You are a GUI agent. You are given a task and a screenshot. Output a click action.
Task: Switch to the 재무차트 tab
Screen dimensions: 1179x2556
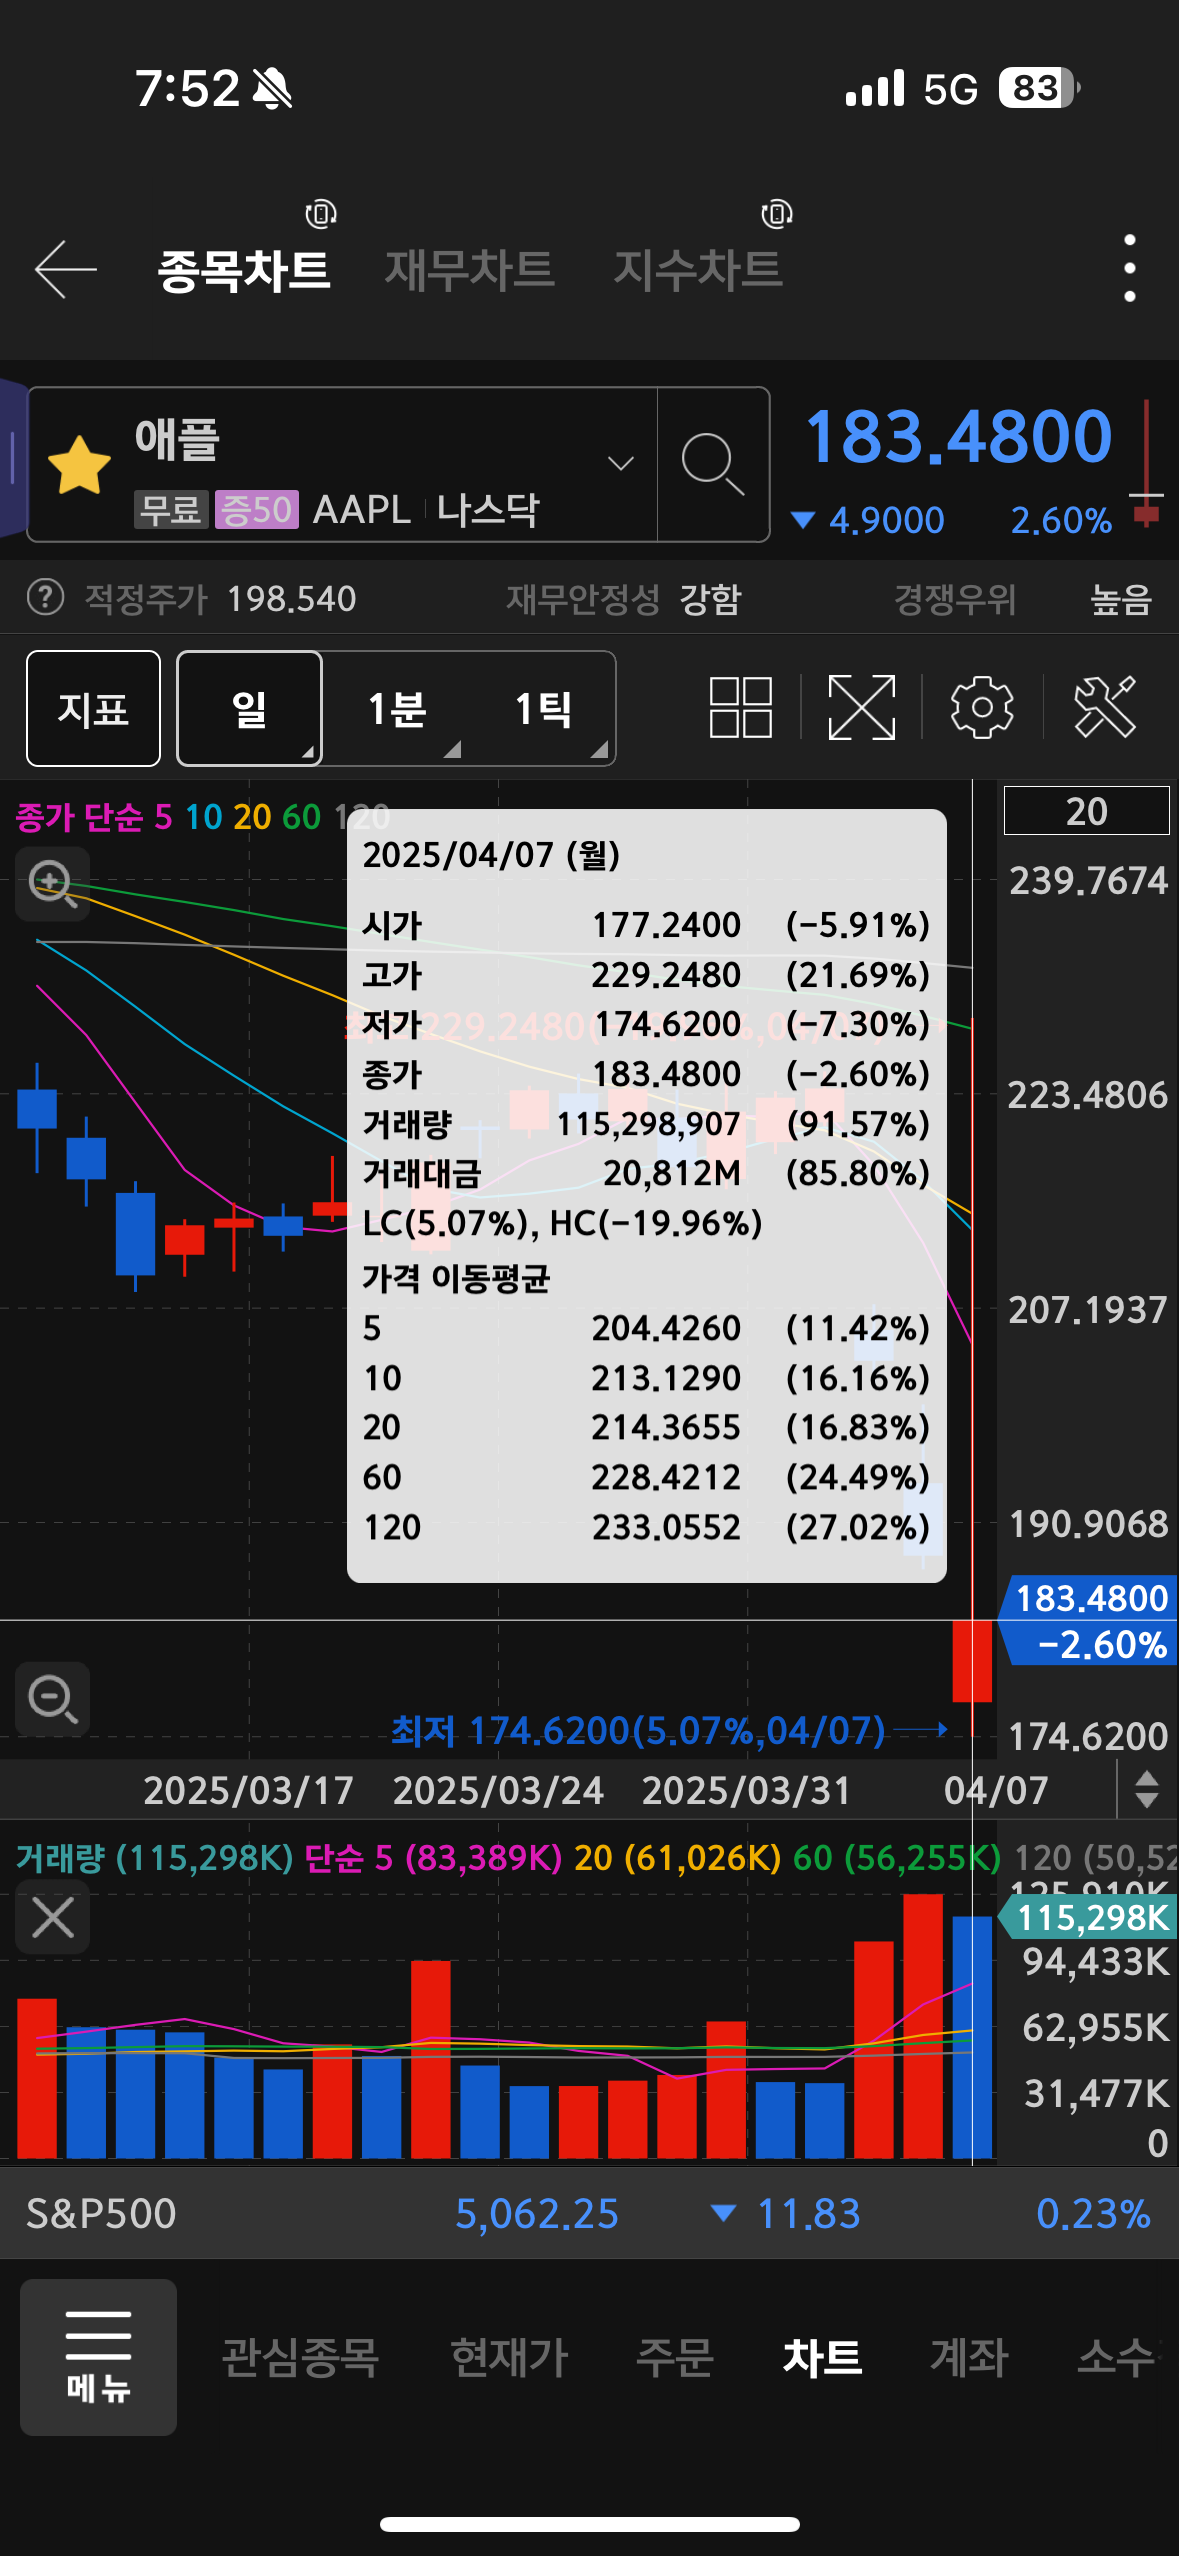coord(470,270)
